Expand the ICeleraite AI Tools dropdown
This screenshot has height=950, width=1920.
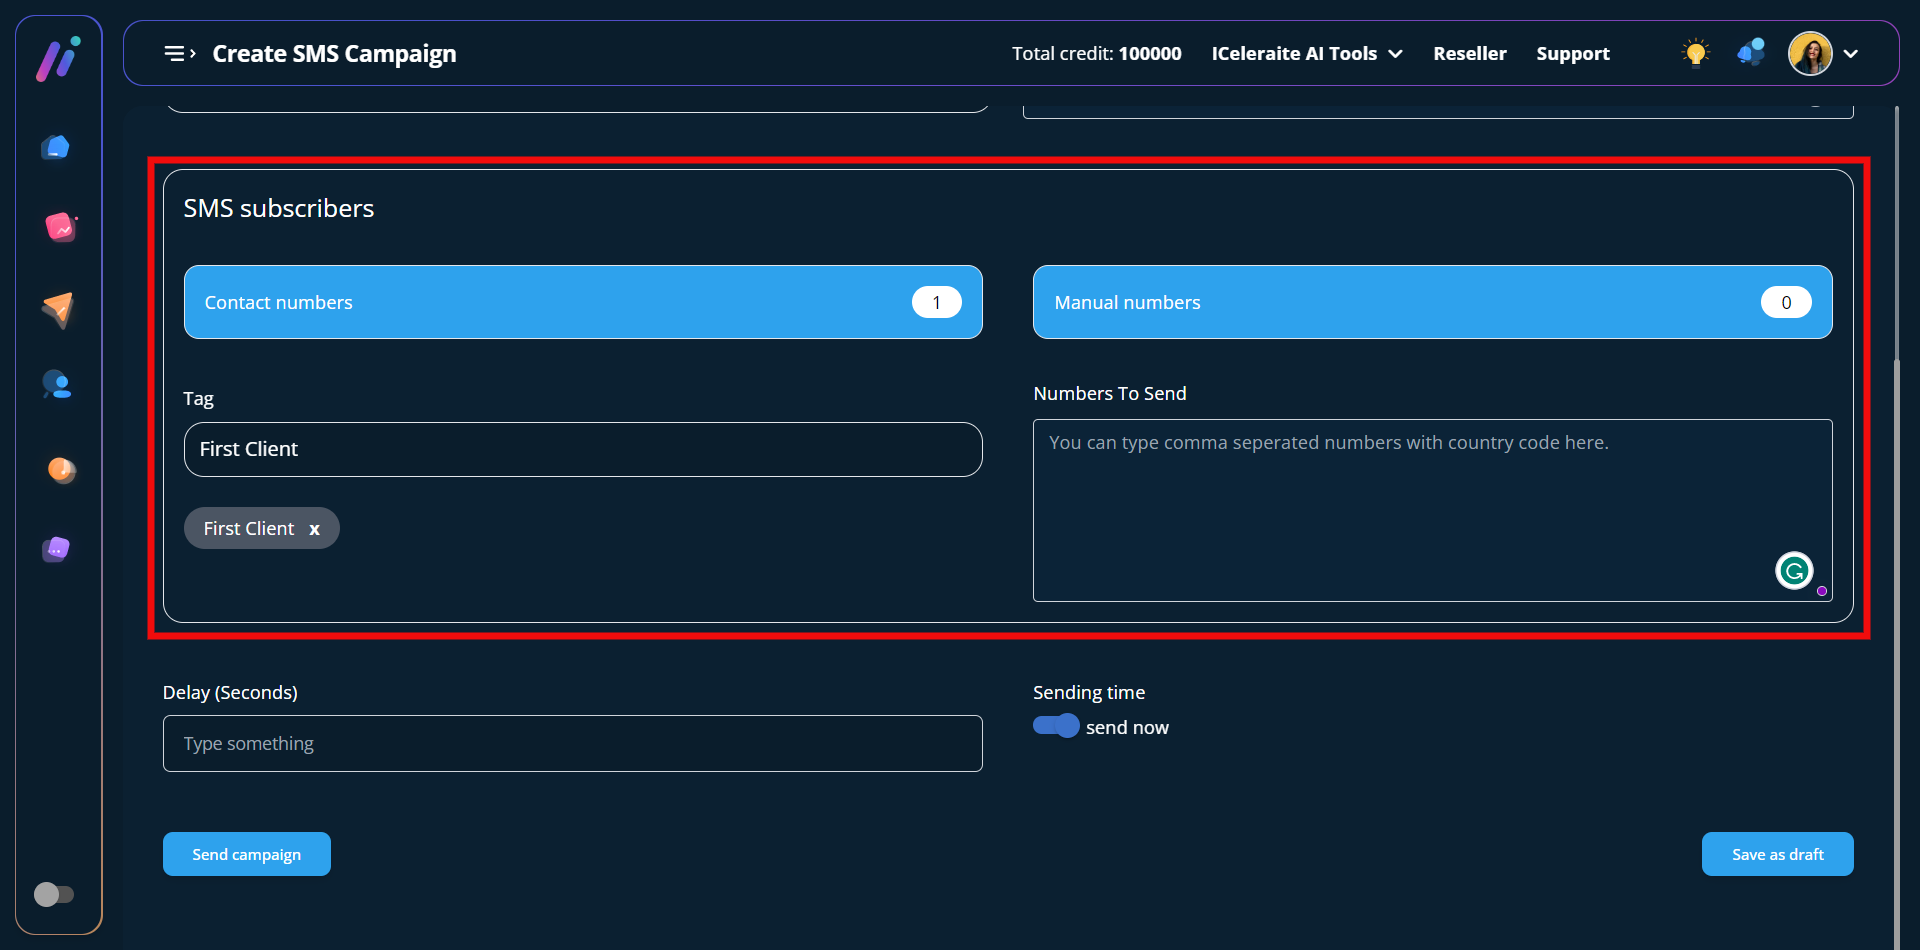pos(1306,54)
